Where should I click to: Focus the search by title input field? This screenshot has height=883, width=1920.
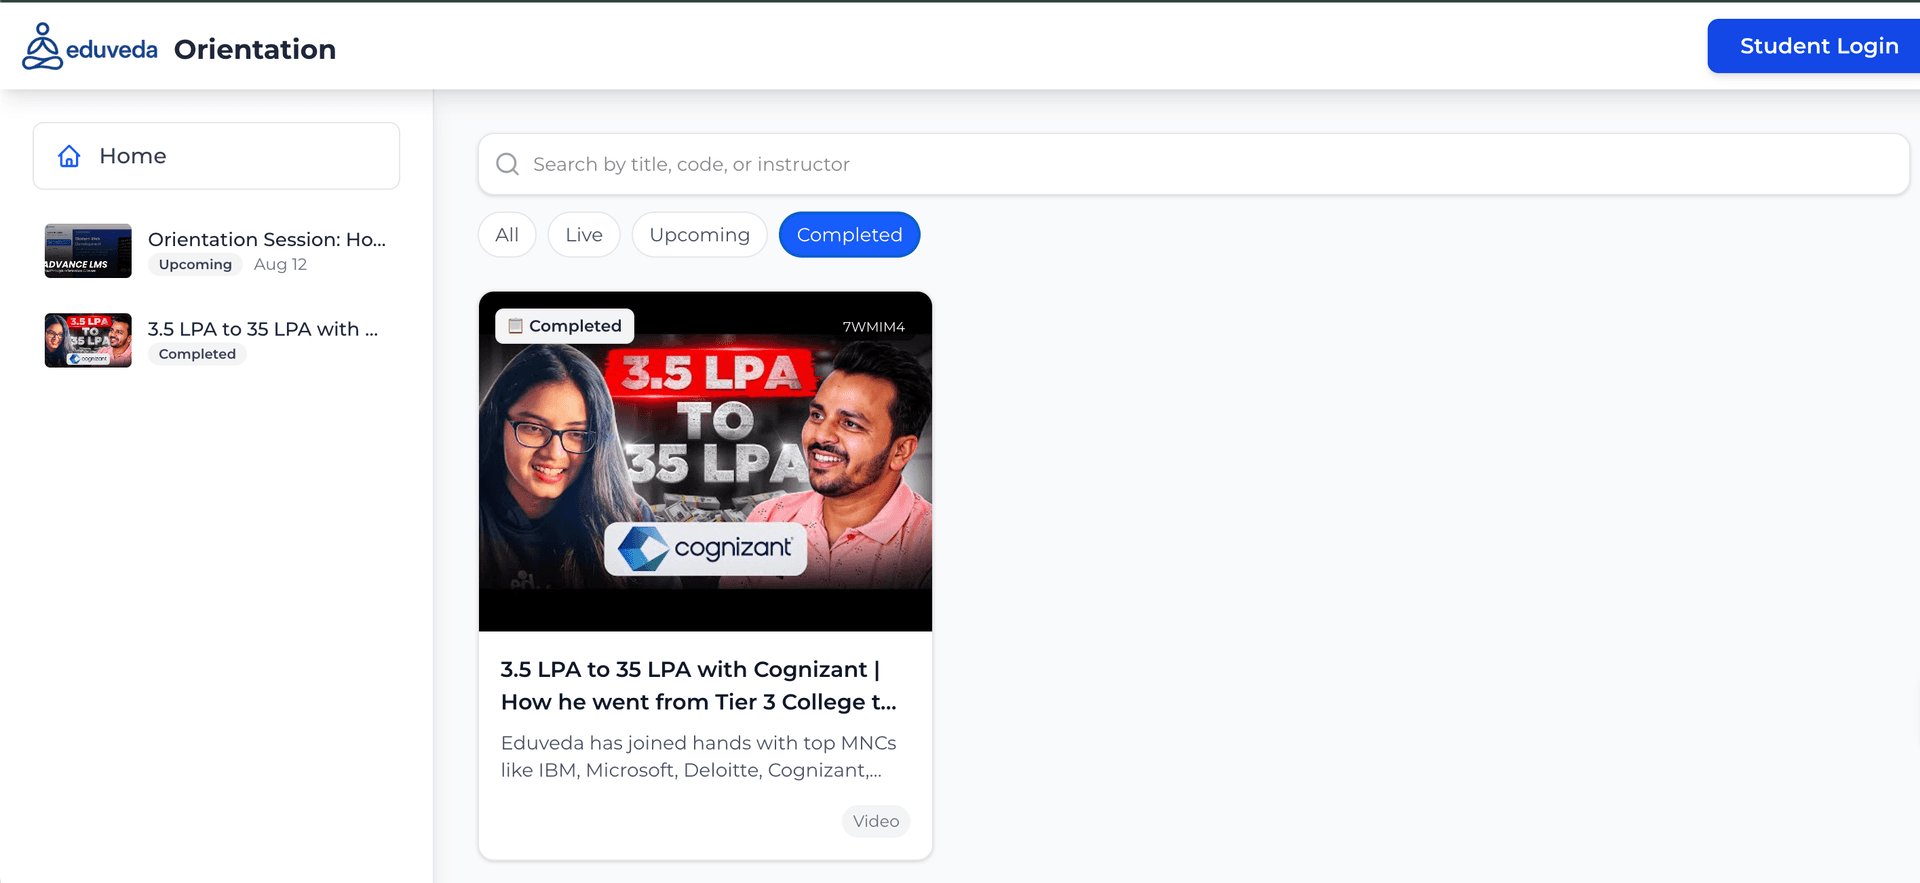pos(1200,164)
